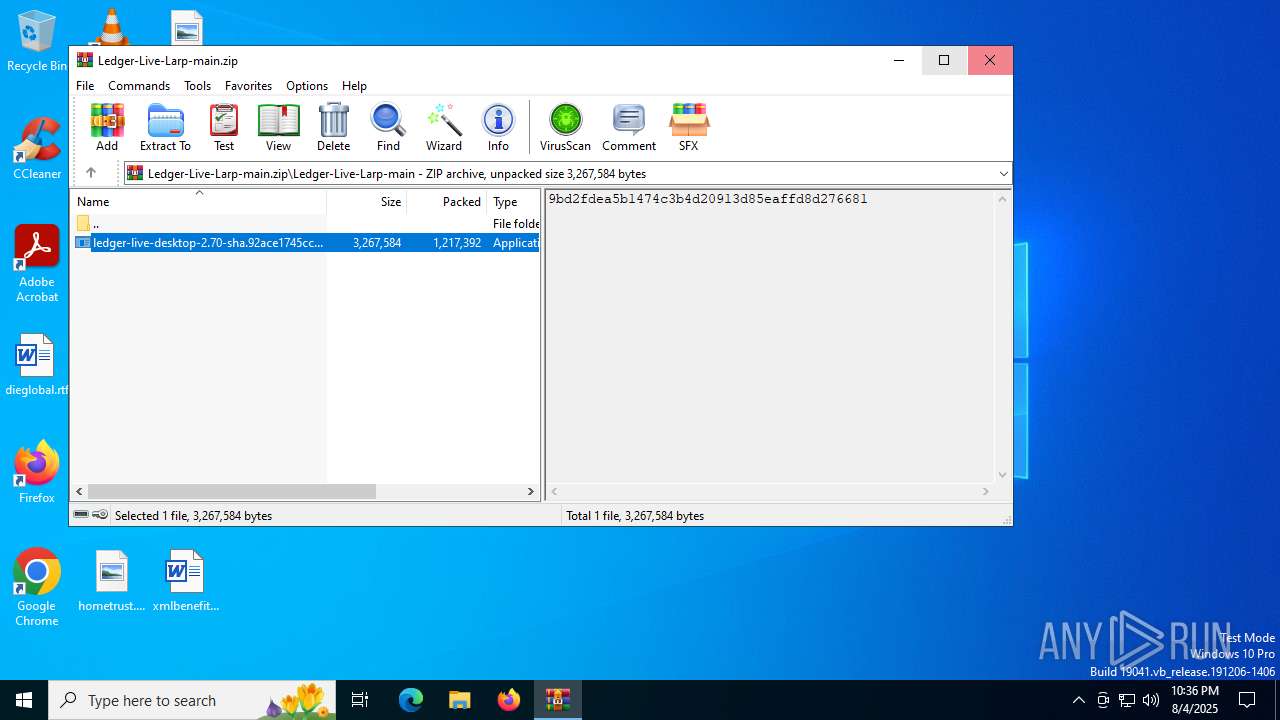Click file list scroll left arrow
This screenshot has height=720, width=1280.
coord(80,491)
